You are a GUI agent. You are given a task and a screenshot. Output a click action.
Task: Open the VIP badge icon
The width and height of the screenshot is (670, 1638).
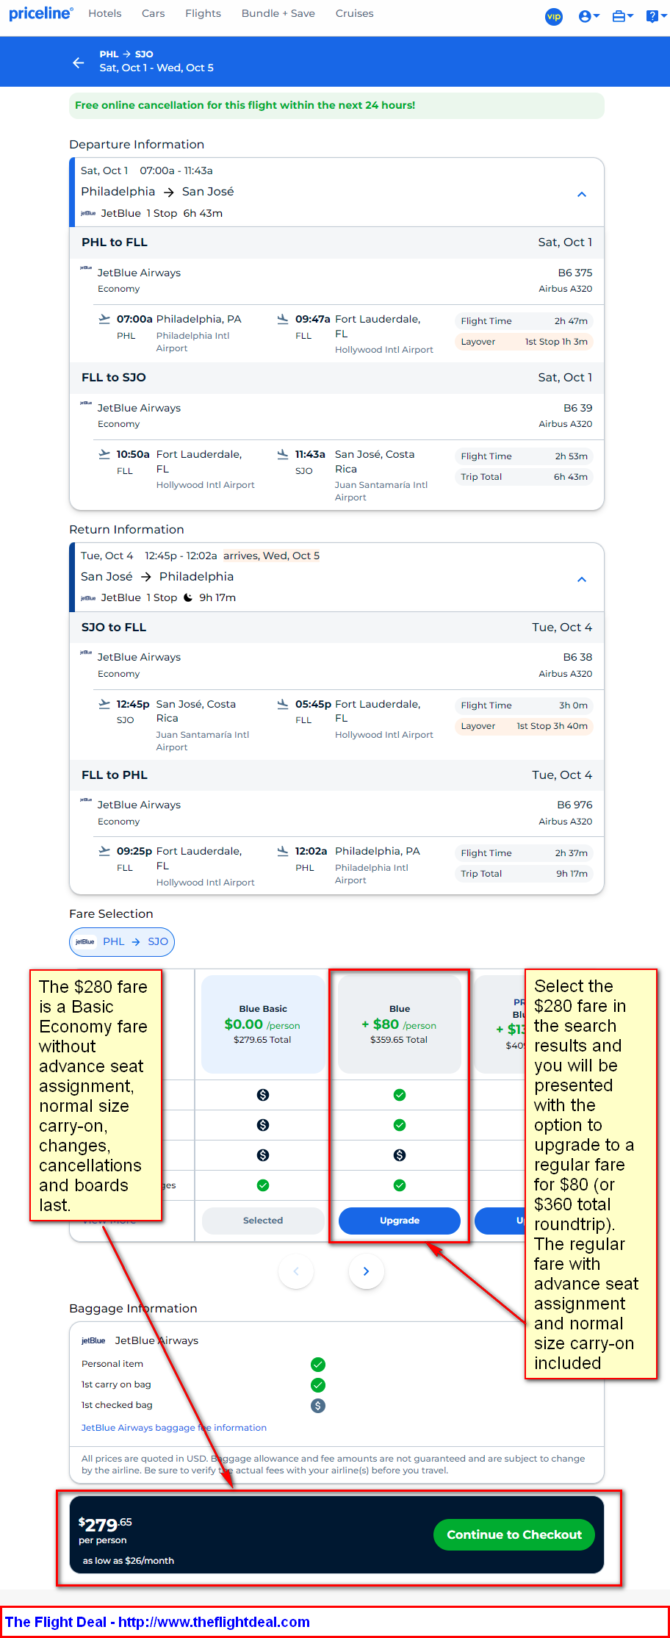click(553, 16)
